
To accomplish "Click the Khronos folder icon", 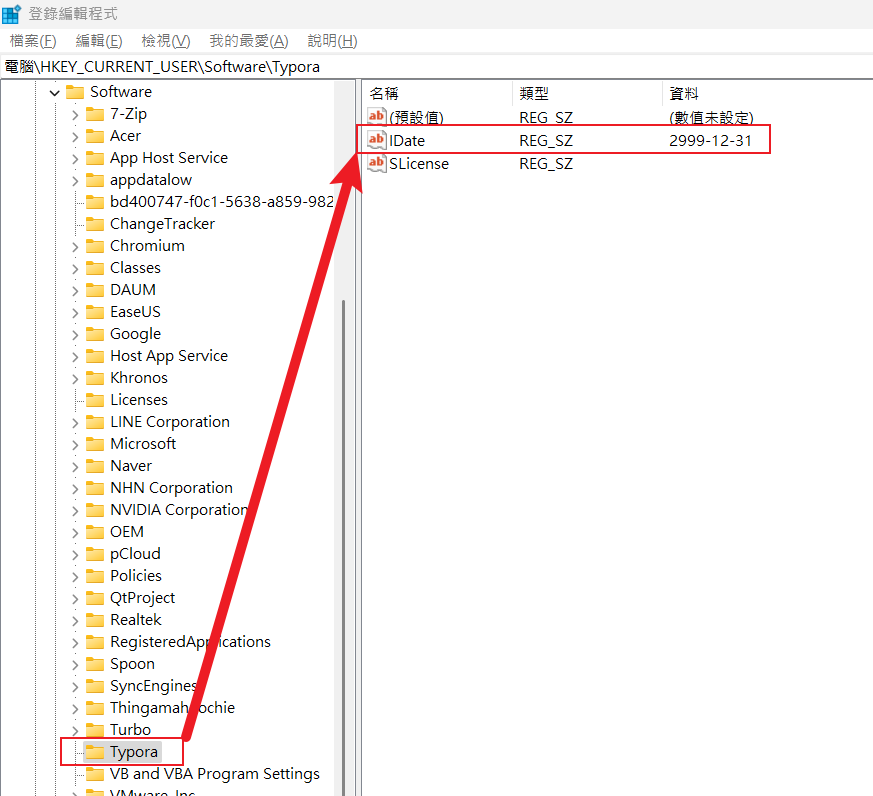I will 95,378.
